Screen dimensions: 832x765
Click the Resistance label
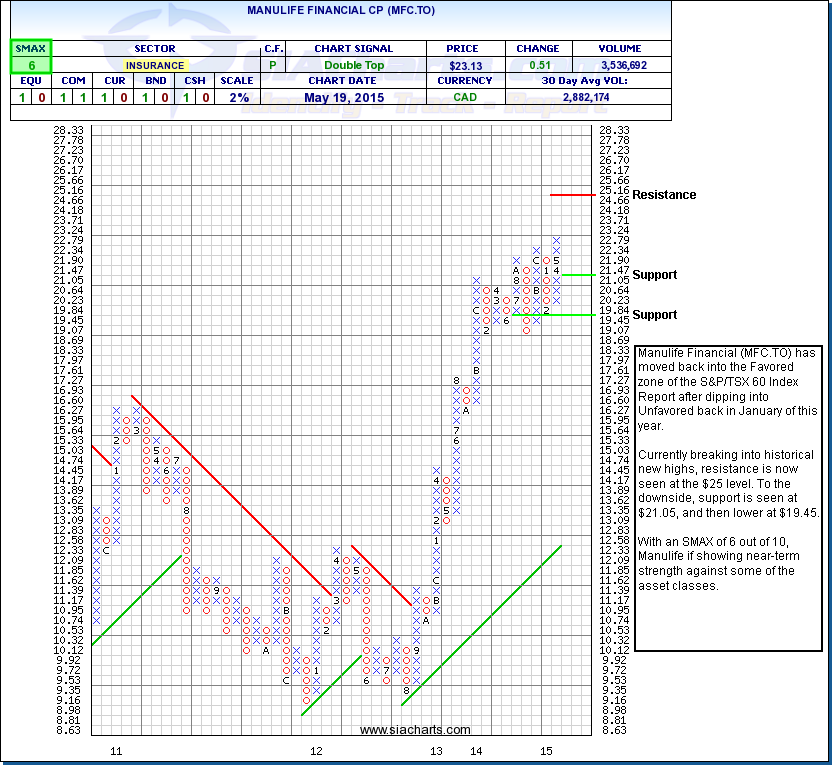point(664,195)
